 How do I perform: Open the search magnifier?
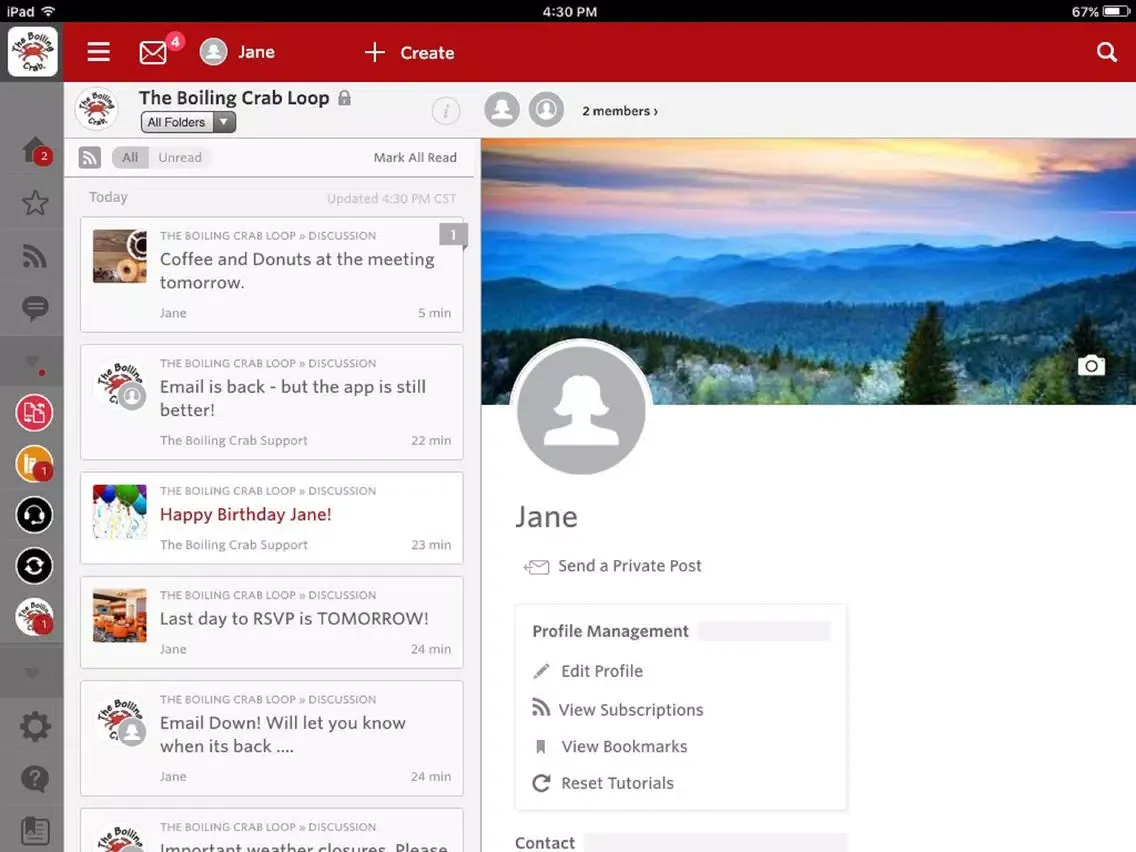[1106, 52]
